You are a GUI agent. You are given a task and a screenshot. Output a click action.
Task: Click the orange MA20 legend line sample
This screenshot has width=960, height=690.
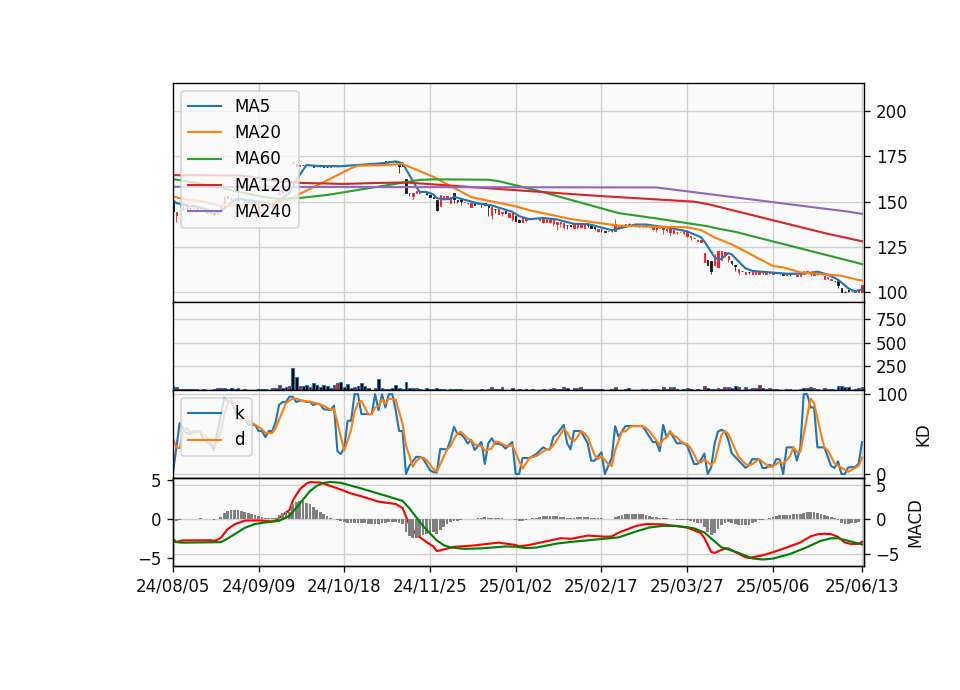pos(204,132)
